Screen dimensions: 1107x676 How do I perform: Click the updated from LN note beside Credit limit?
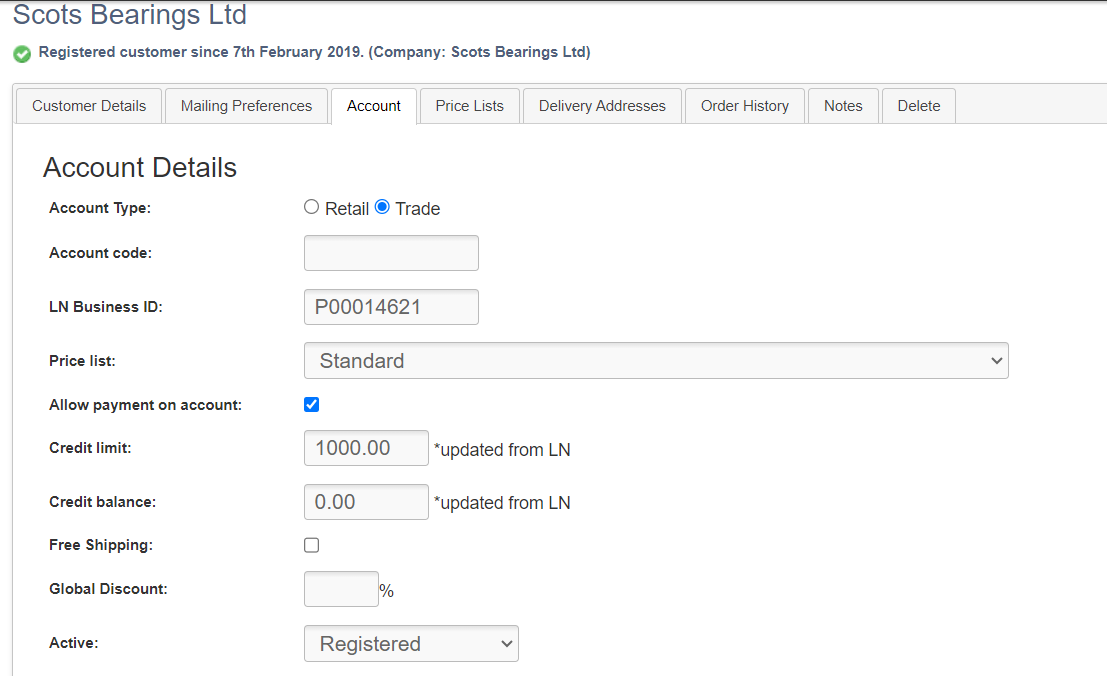tap(502, 449)
